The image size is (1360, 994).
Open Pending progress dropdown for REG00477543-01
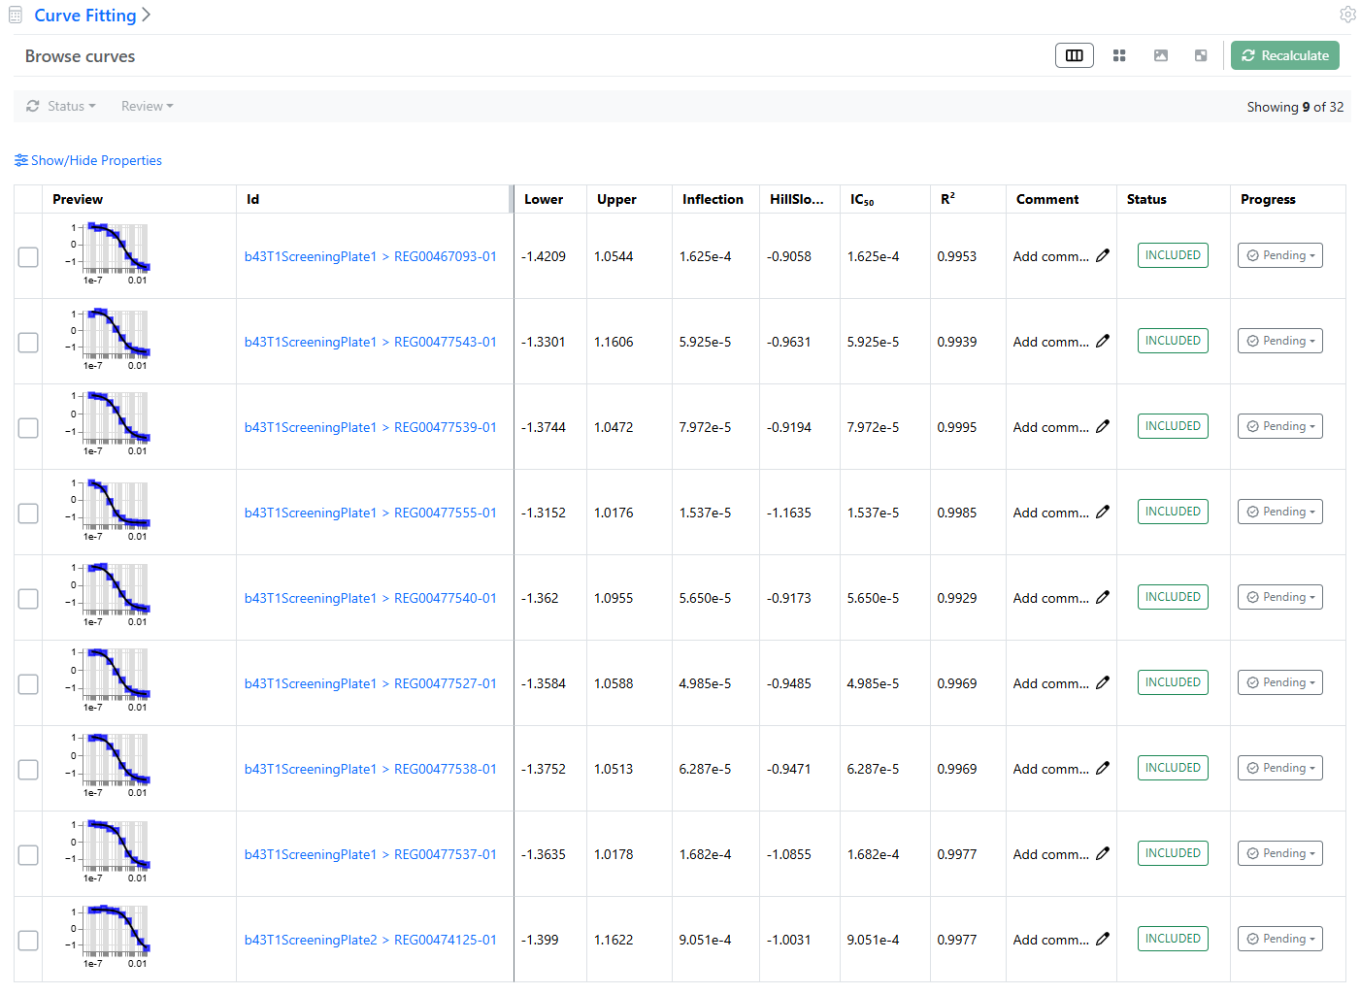[1280, 341]
